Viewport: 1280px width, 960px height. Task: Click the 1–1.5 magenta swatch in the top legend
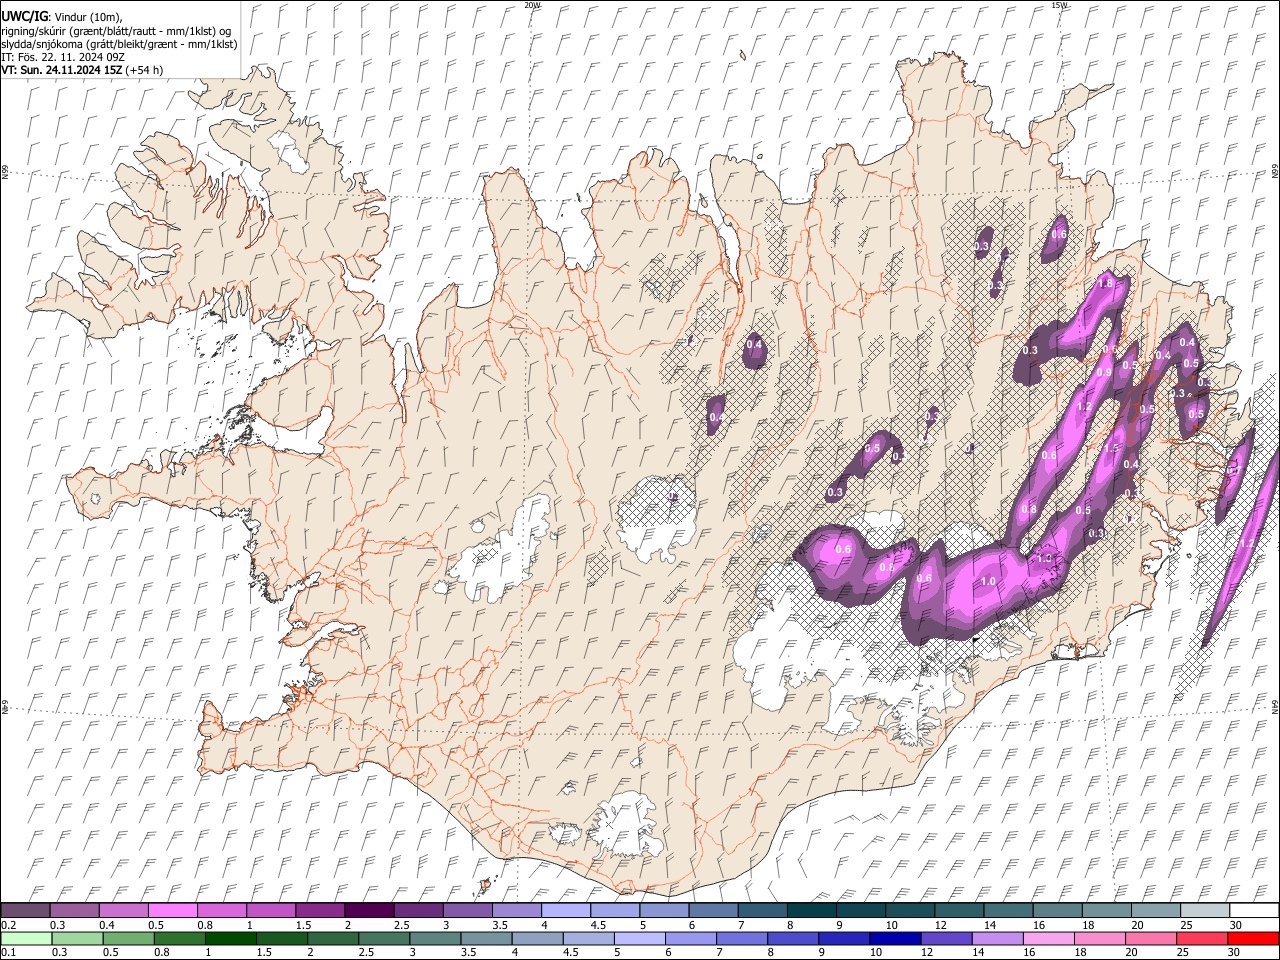click(x=271, y=910)
